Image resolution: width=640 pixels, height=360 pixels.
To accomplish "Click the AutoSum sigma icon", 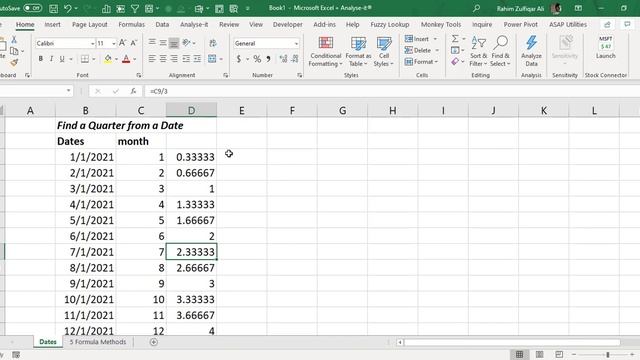I will [455, 39].
